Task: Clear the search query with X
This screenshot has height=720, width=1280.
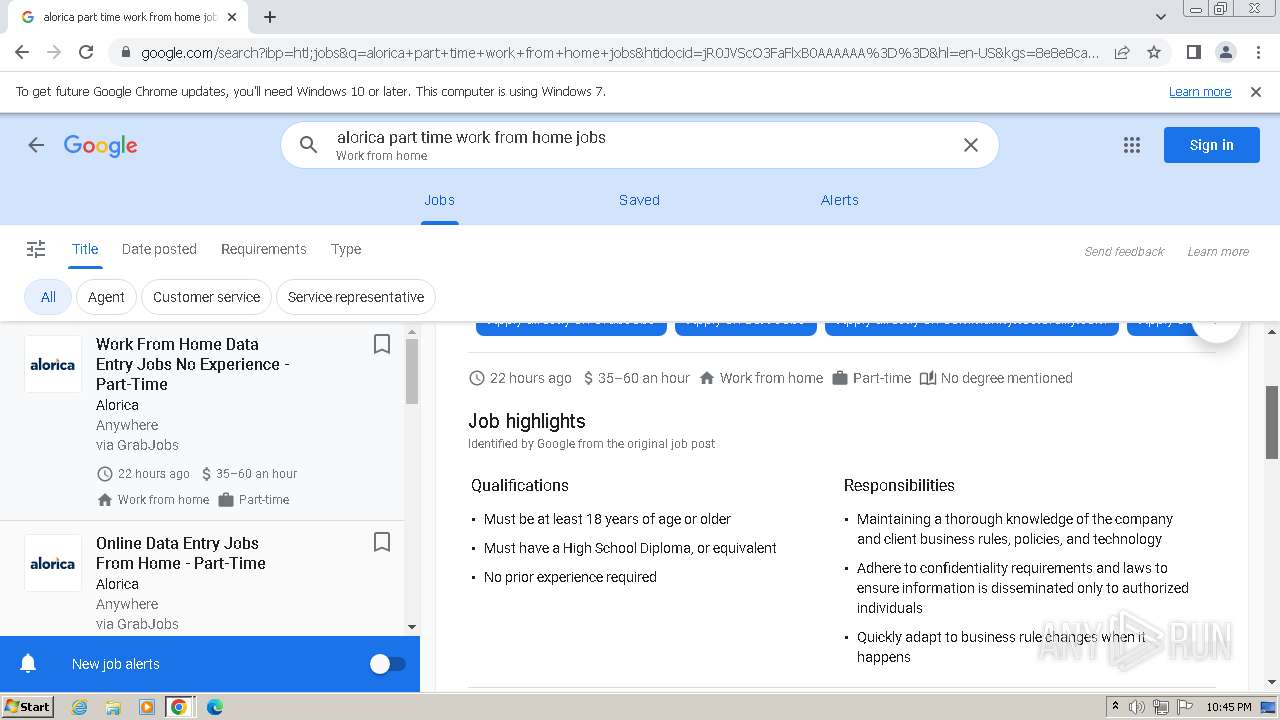Action: tap(970, 145)
